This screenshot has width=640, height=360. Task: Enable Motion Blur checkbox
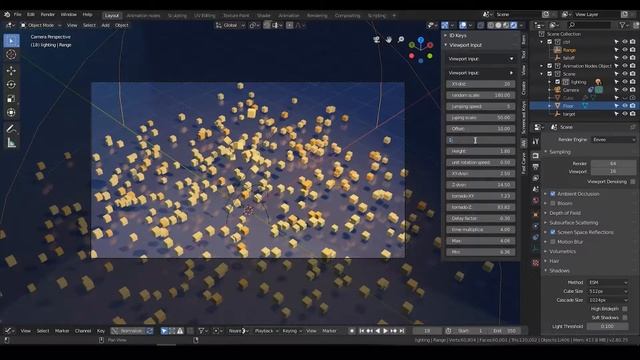click(x=553, y=242)
